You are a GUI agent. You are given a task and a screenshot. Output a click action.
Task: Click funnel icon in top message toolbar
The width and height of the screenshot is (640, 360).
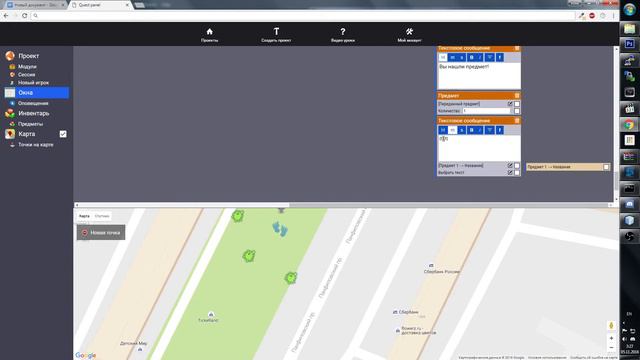pyautogui.click(x=490, y=58)
